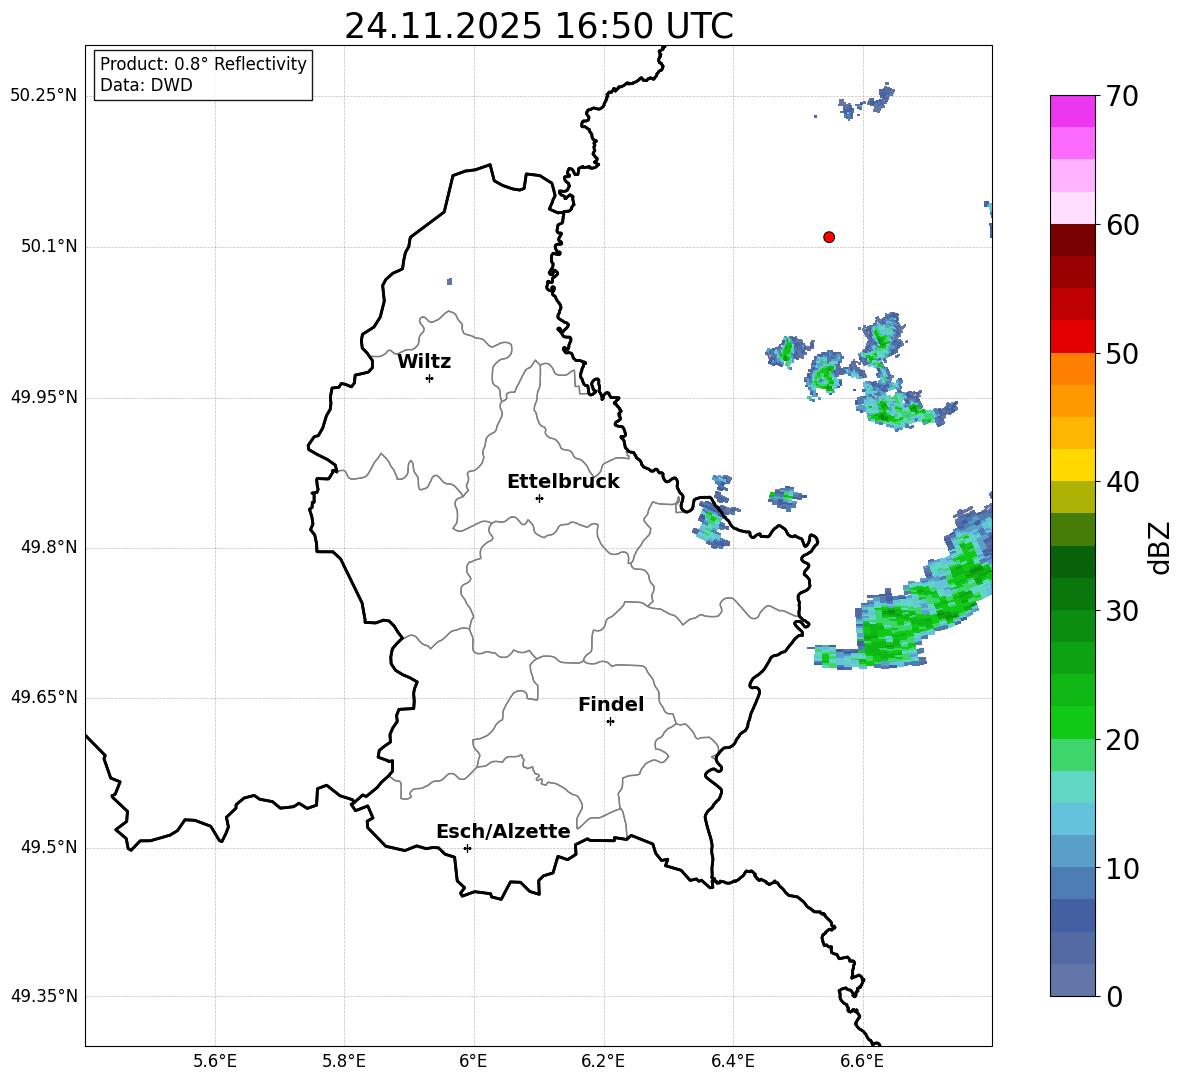This screenshot has width=1184, height=1081.
Task: Click the Ettelbruck station cross marker
Action: point(539,498)
